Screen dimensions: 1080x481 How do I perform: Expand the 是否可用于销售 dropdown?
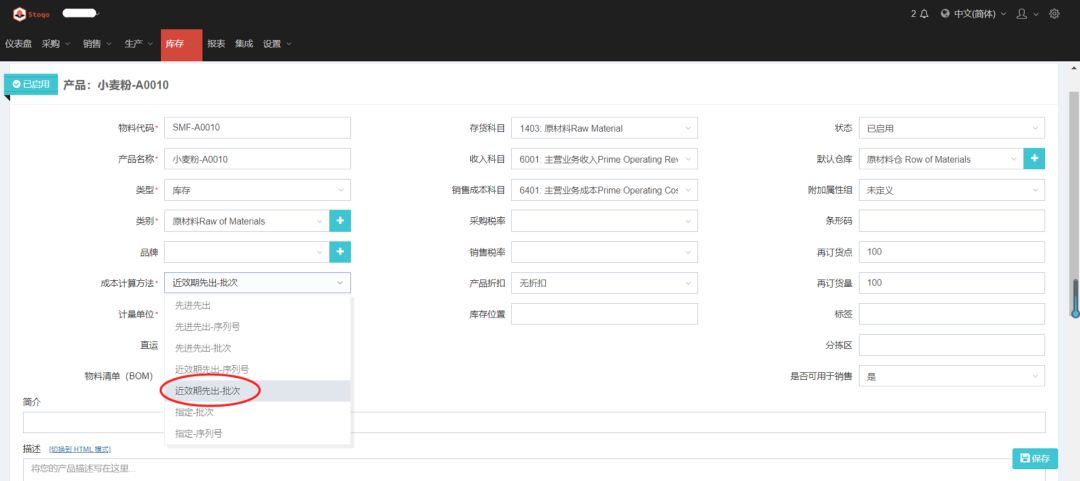[951, 376]
